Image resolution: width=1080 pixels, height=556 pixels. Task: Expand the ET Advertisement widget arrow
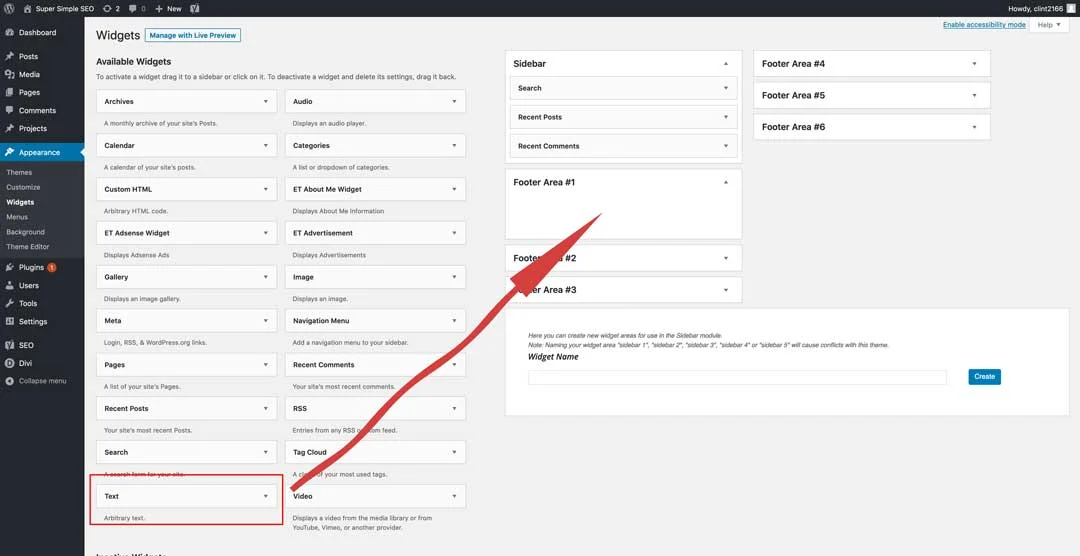coord(455,233)
